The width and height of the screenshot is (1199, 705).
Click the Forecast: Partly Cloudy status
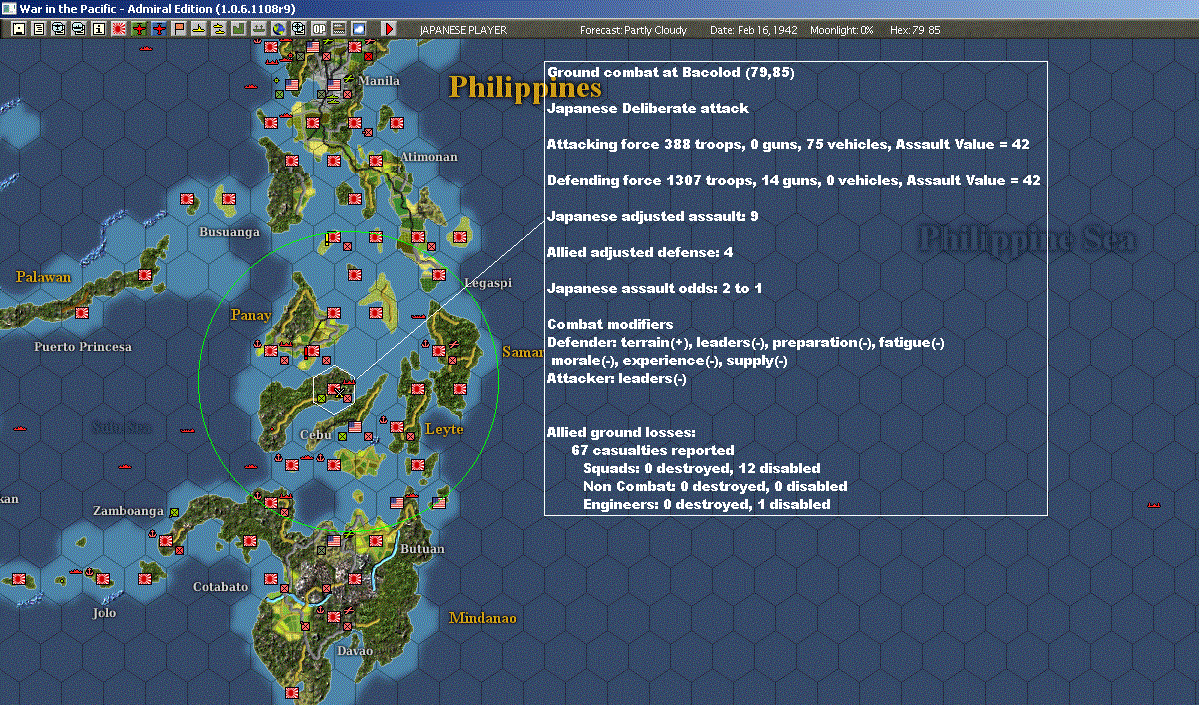[x=633, y=30]
